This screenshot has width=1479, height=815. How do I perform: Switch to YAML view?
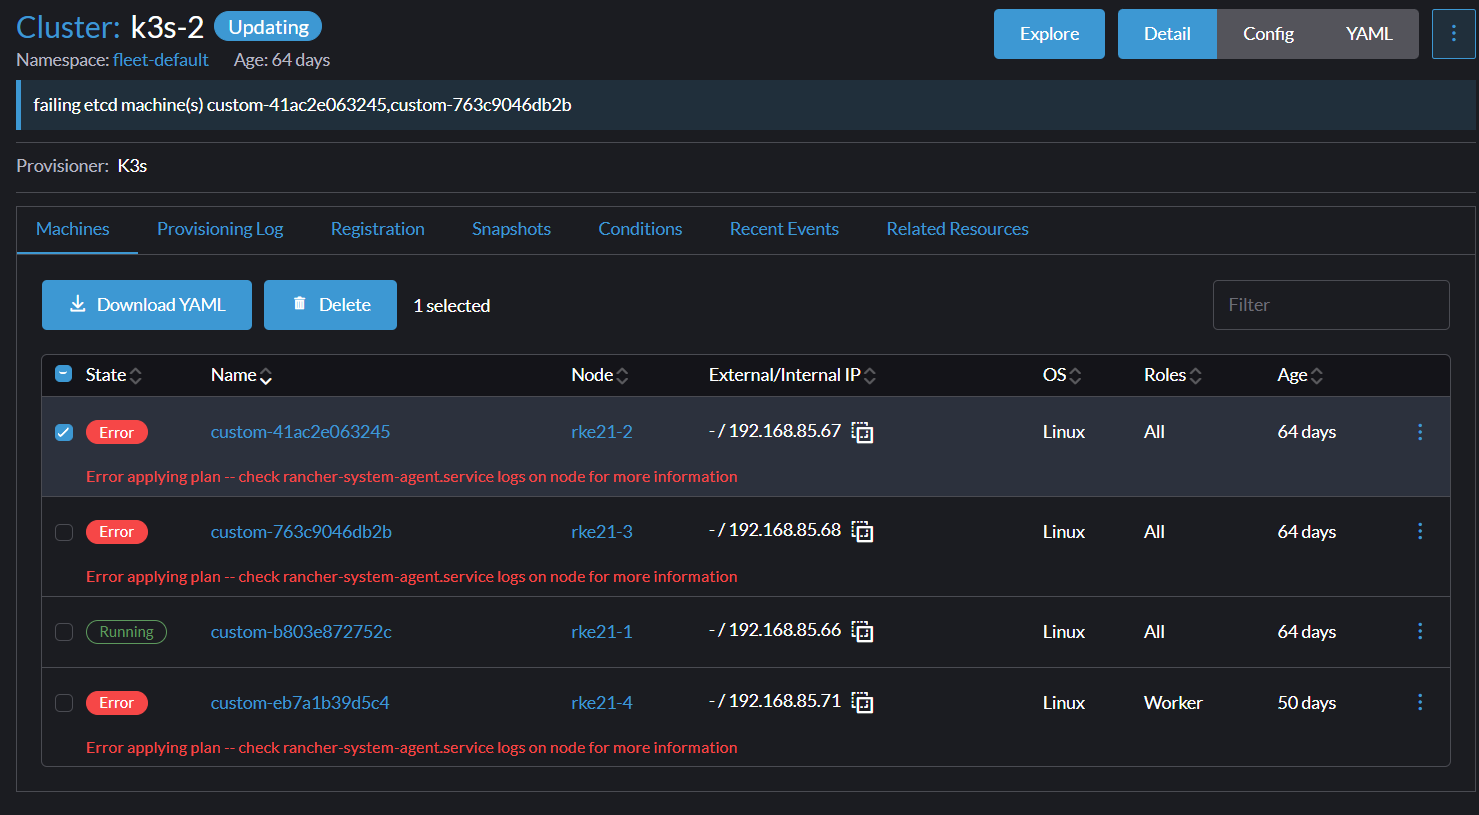(1369, 34)
